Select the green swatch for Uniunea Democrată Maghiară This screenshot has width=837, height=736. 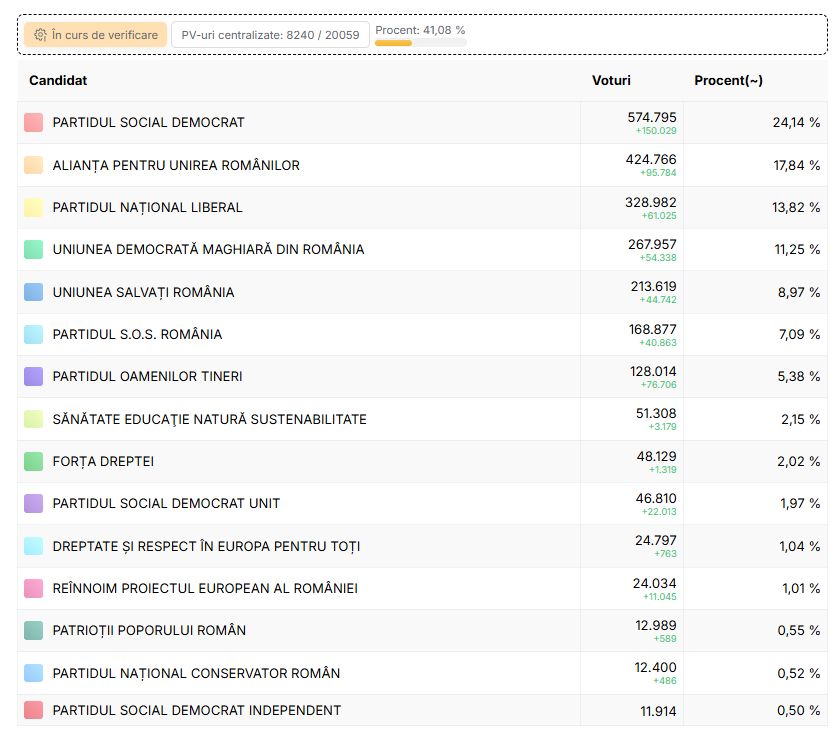click(33, 249)
